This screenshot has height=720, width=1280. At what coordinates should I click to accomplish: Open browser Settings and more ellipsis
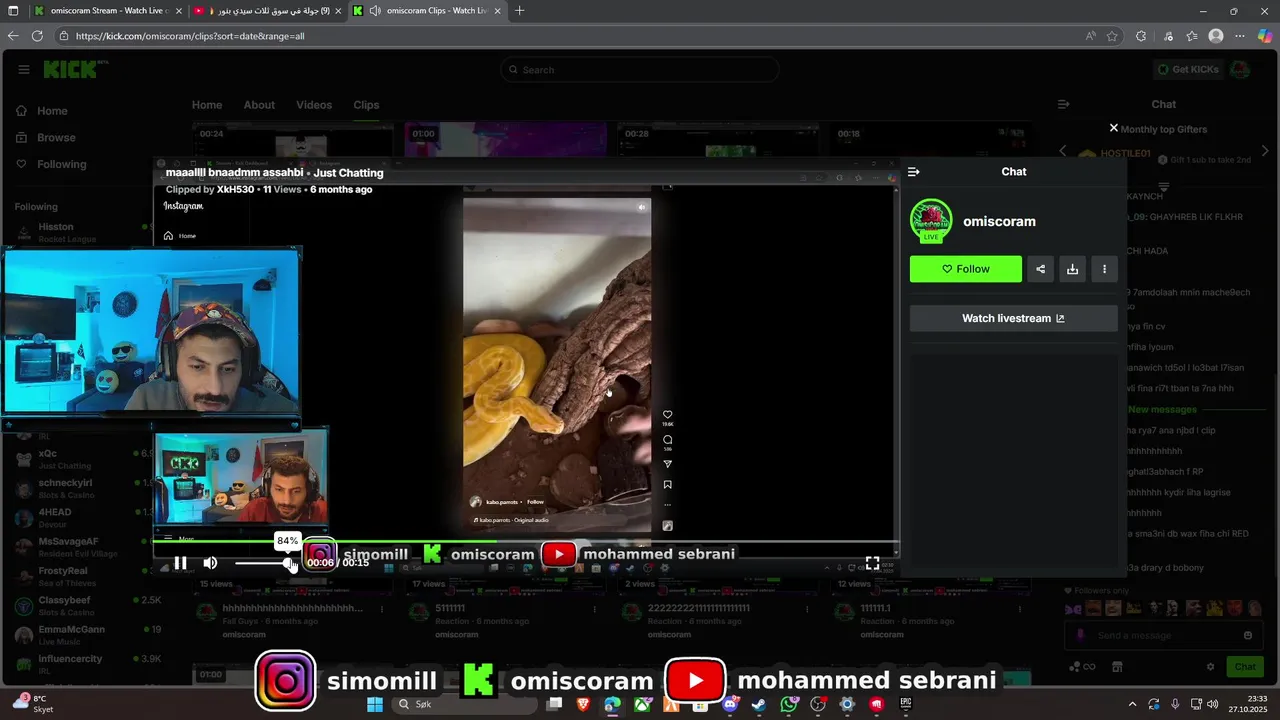pyautogui.click(x=1240, y=36)
